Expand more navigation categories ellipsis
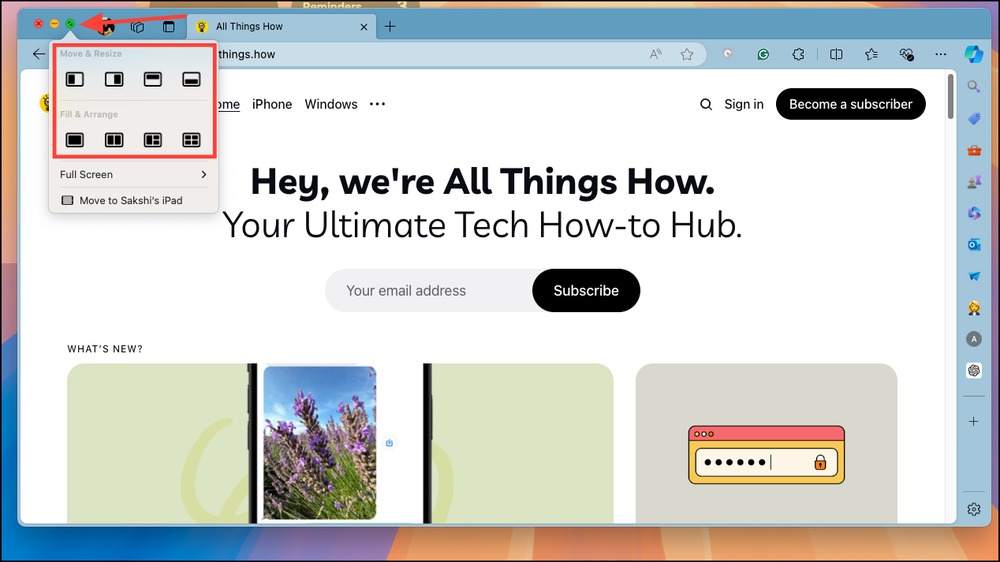This screenshot has height=562, width=1000. (378, 104)
